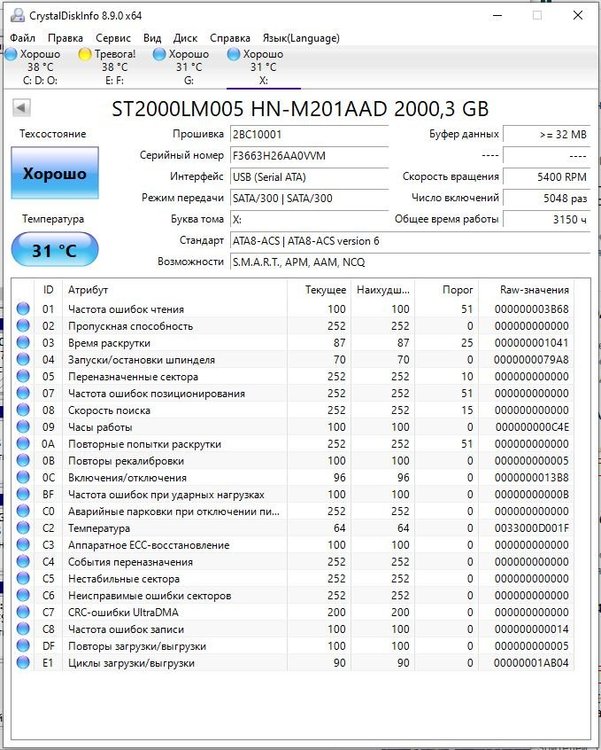601x750 pixels.
Task: Open the Файл menu
Action: tap(22, 38)
